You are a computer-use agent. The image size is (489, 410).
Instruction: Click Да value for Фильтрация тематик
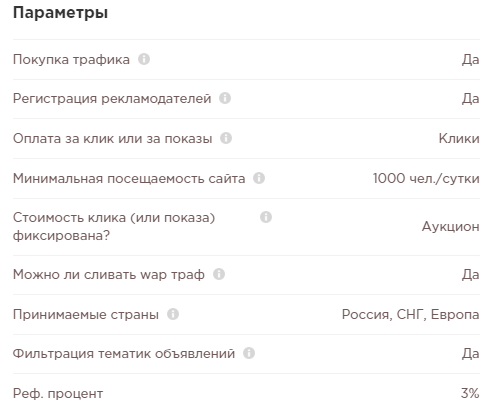(x=471, y=354)
